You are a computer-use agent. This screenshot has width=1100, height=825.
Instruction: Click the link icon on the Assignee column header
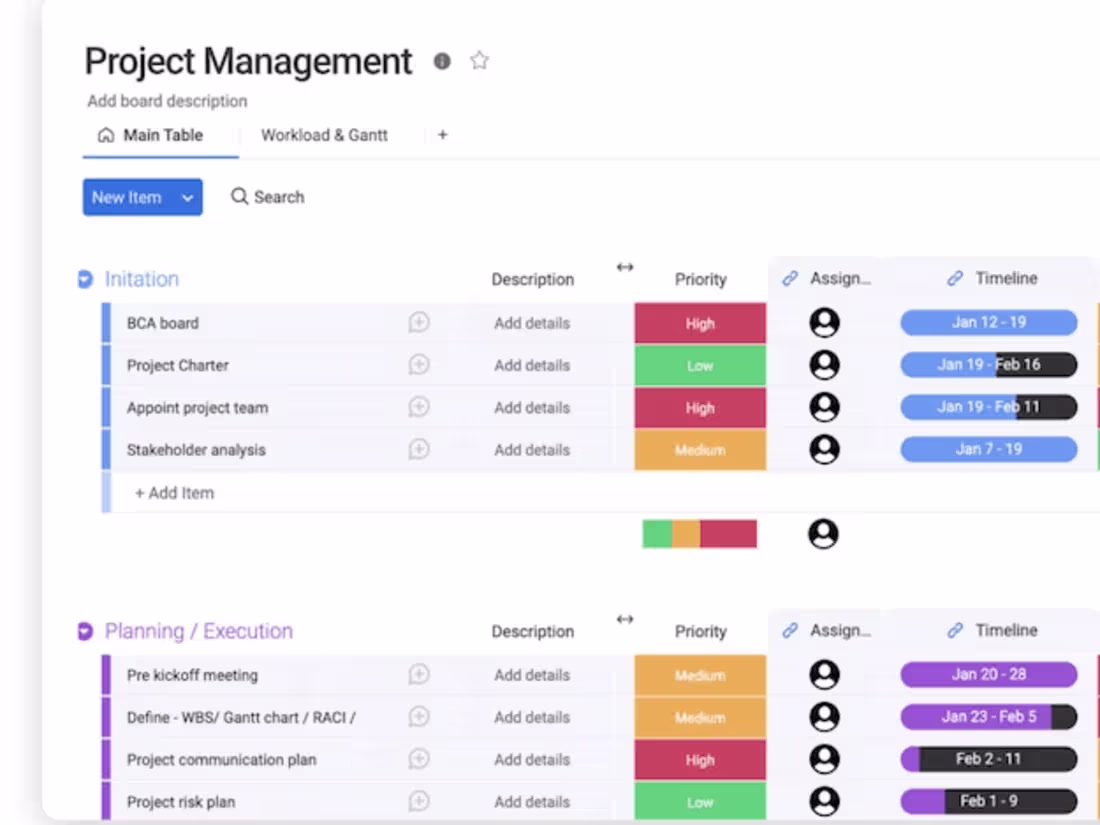(788, 278)
